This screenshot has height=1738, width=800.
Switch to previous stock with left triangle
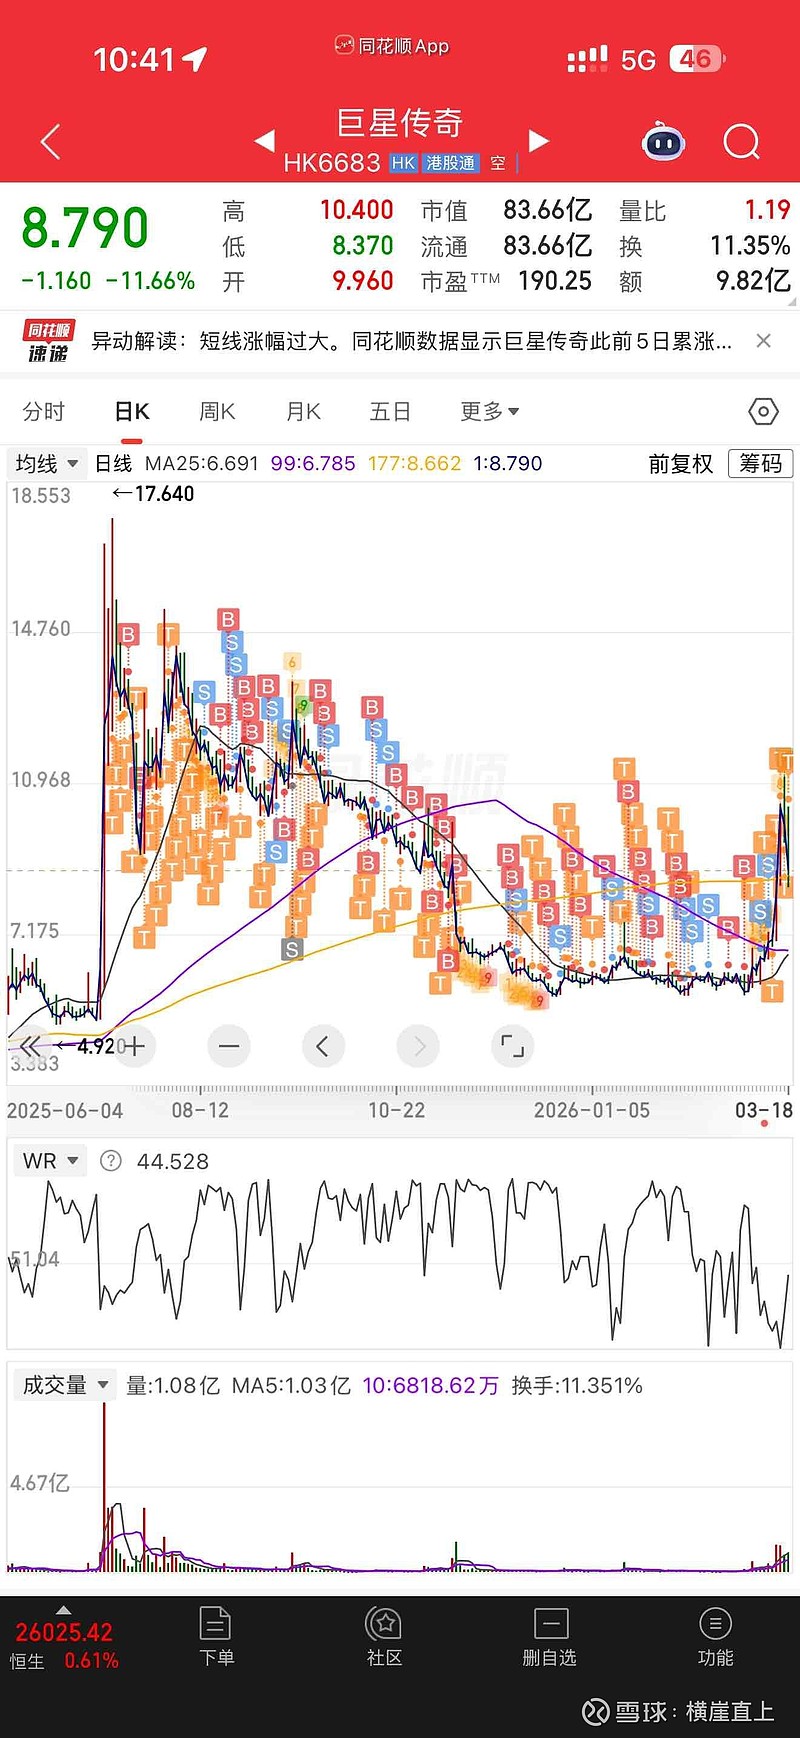point(265,141)
